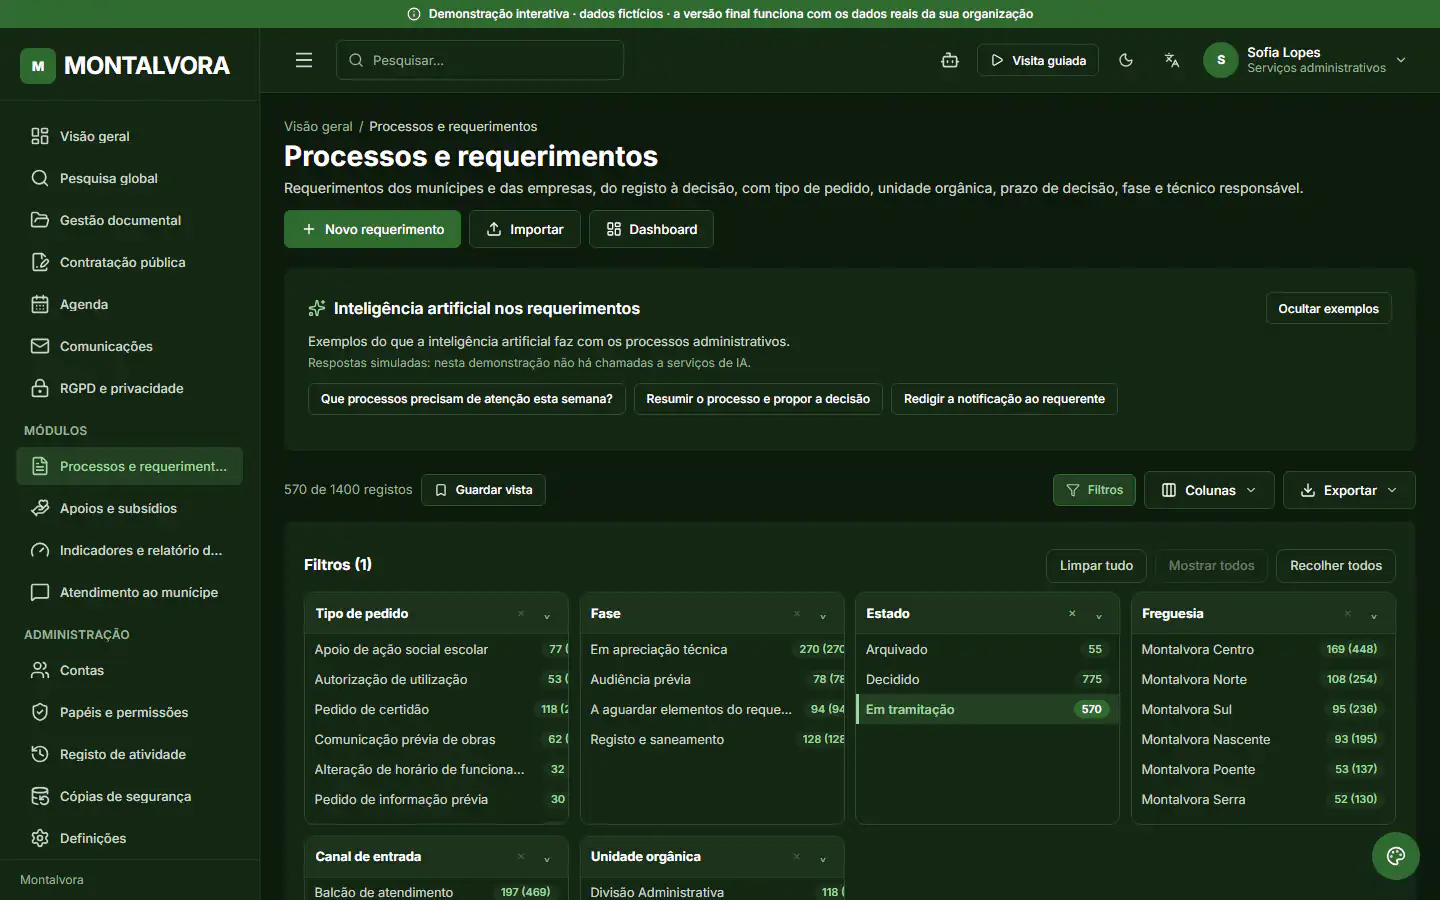
Task: Toggle the Filtros panel button
Action: coord(1094,490)
